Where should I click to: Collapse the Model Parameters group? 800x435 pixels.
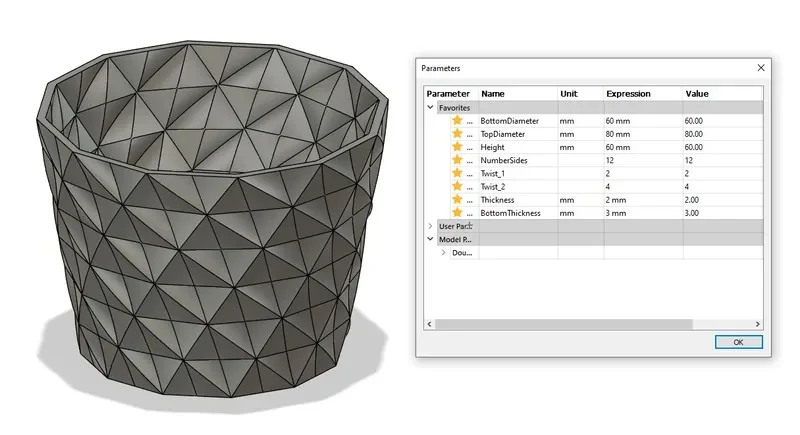431,239
